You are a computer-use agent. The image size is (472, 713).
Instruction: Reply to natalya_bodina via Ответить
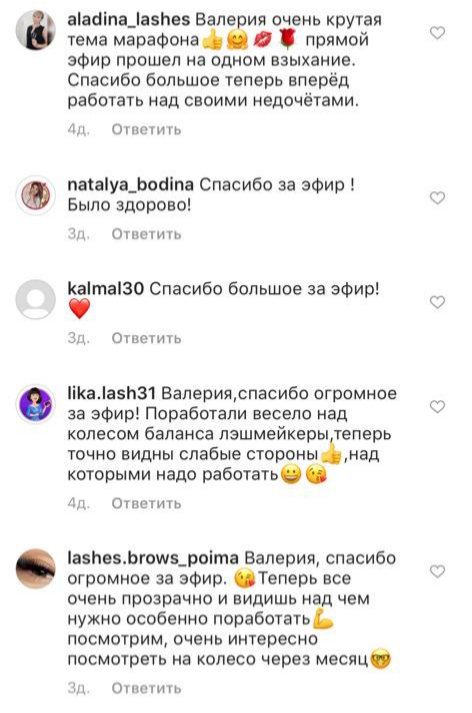coord(146,234)
